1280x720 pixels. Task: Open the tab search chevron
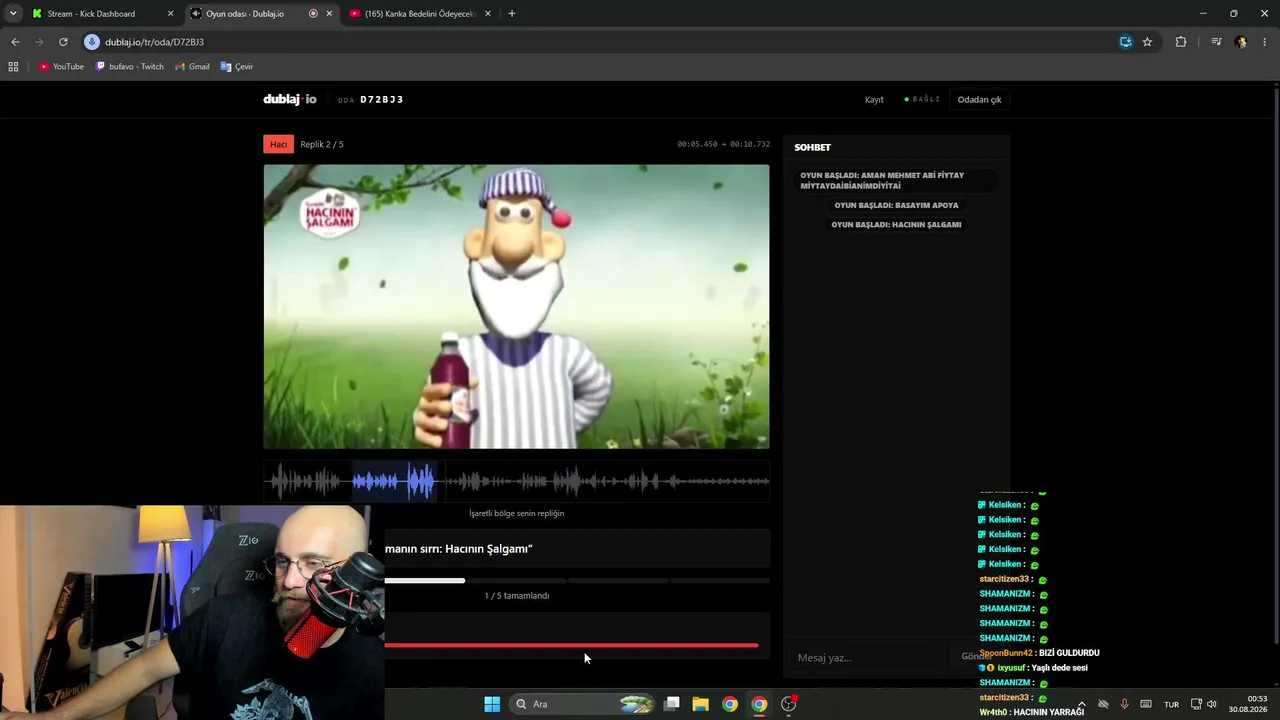13,14
